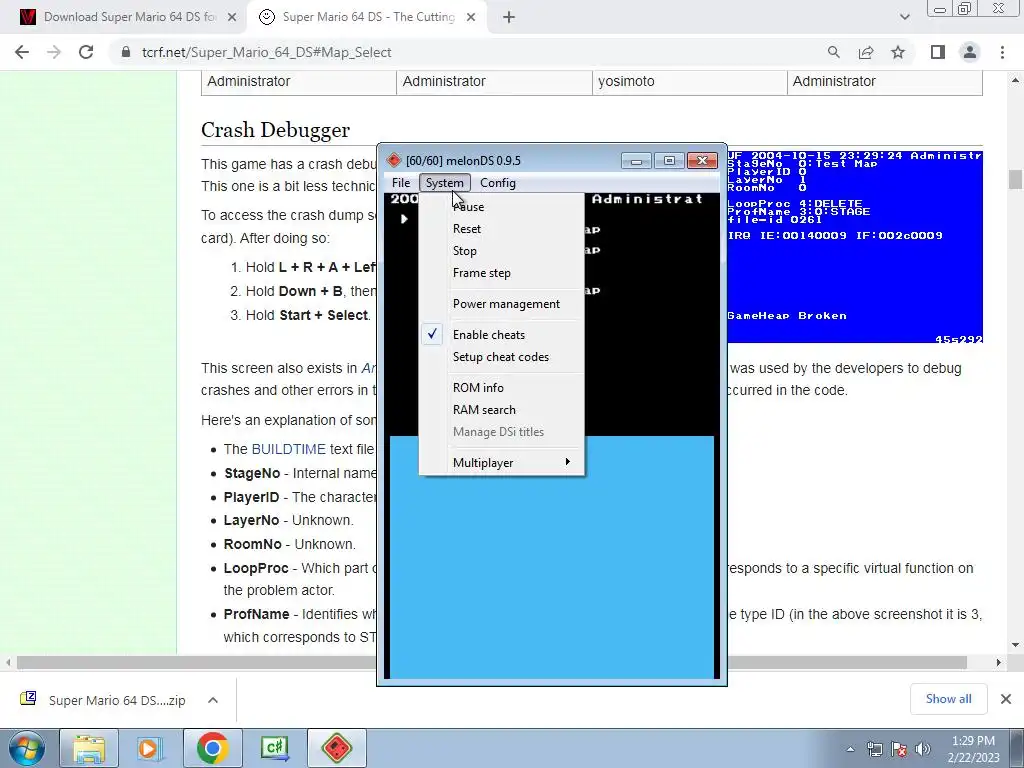
Task: Click the Chrome forward arrow
Action: tap(54, 52)
